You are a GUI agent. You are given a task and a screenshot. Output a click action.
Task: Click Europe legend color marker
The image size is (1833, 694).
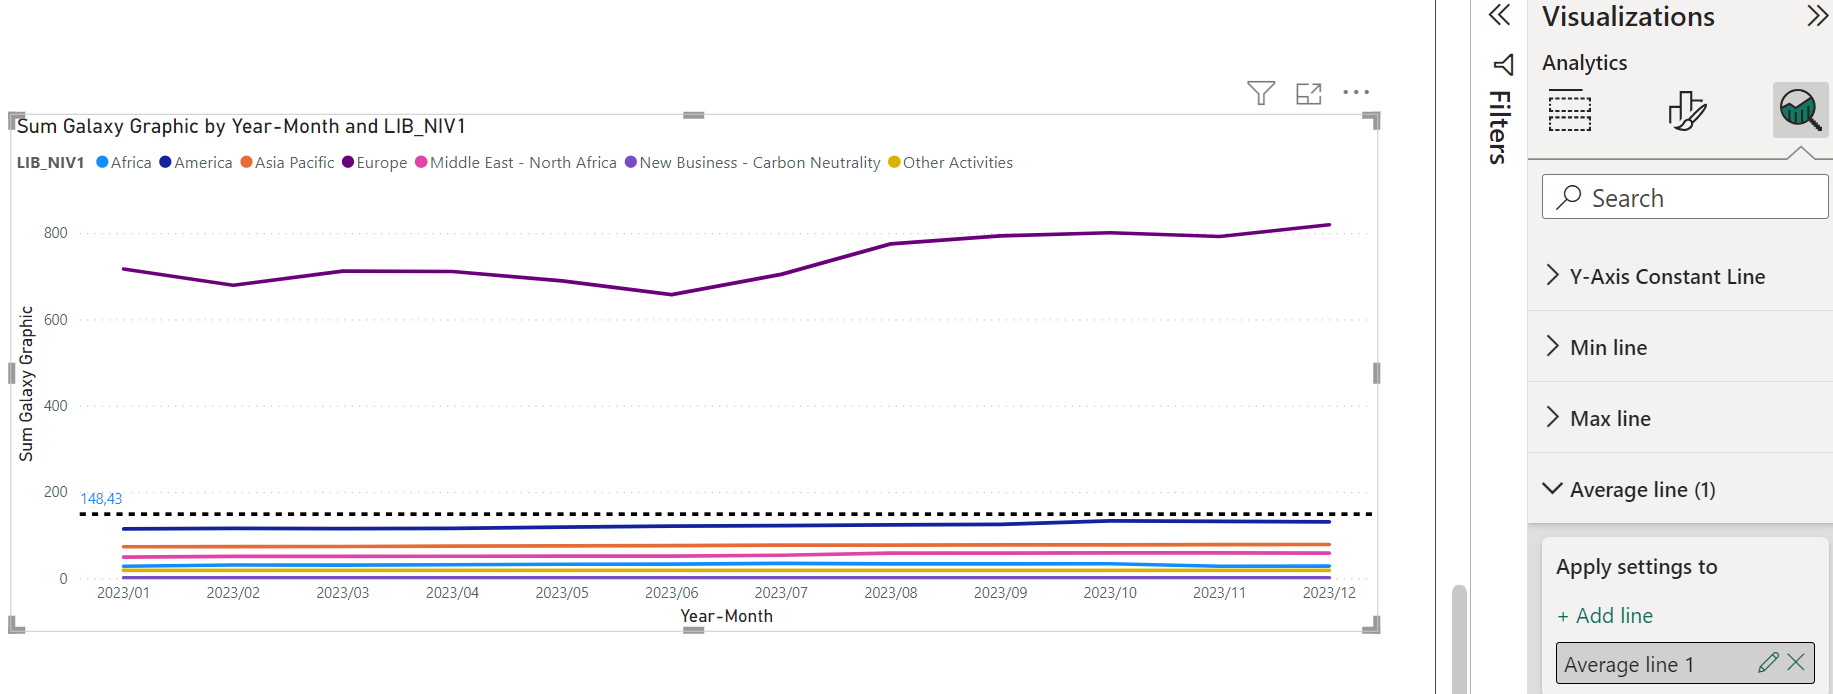tap(348, 162)
